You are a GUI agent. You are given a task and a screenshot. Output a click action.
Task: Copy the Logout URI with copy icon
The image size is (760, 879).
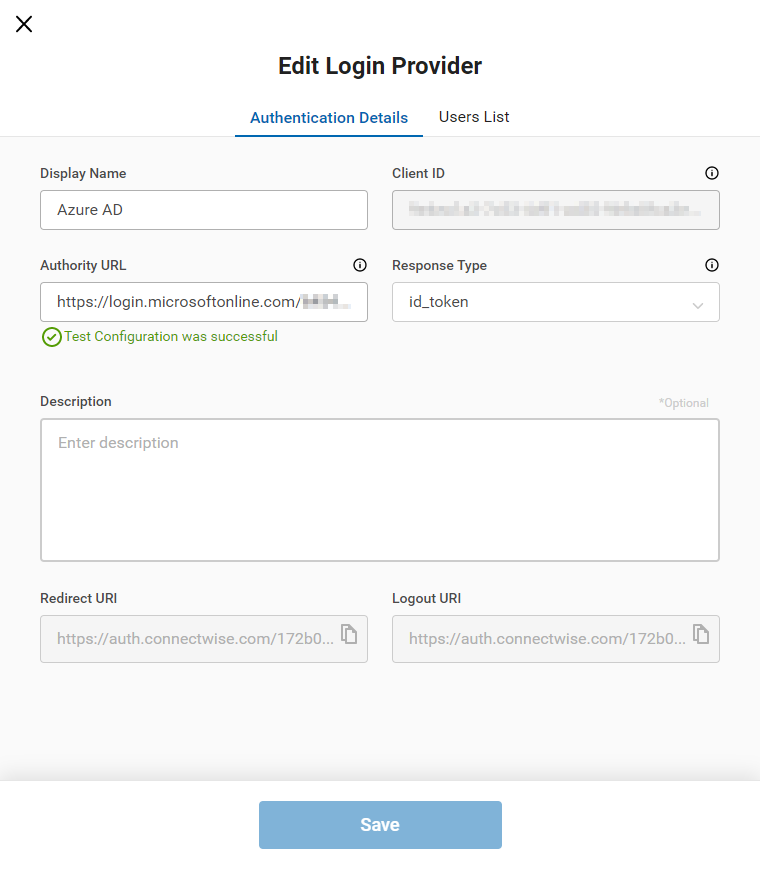click(x=701, y=634)
